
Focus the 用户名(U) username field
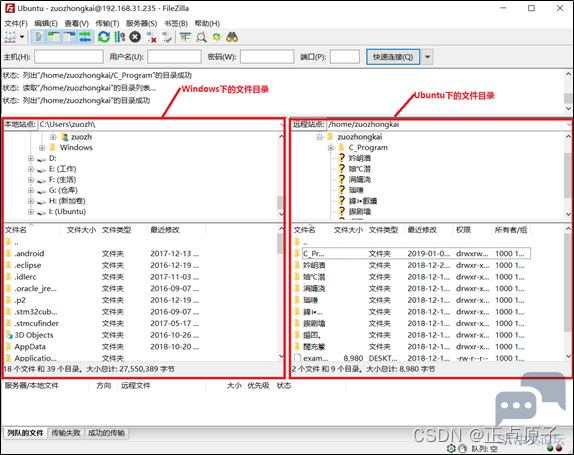[x=174, y=57]
